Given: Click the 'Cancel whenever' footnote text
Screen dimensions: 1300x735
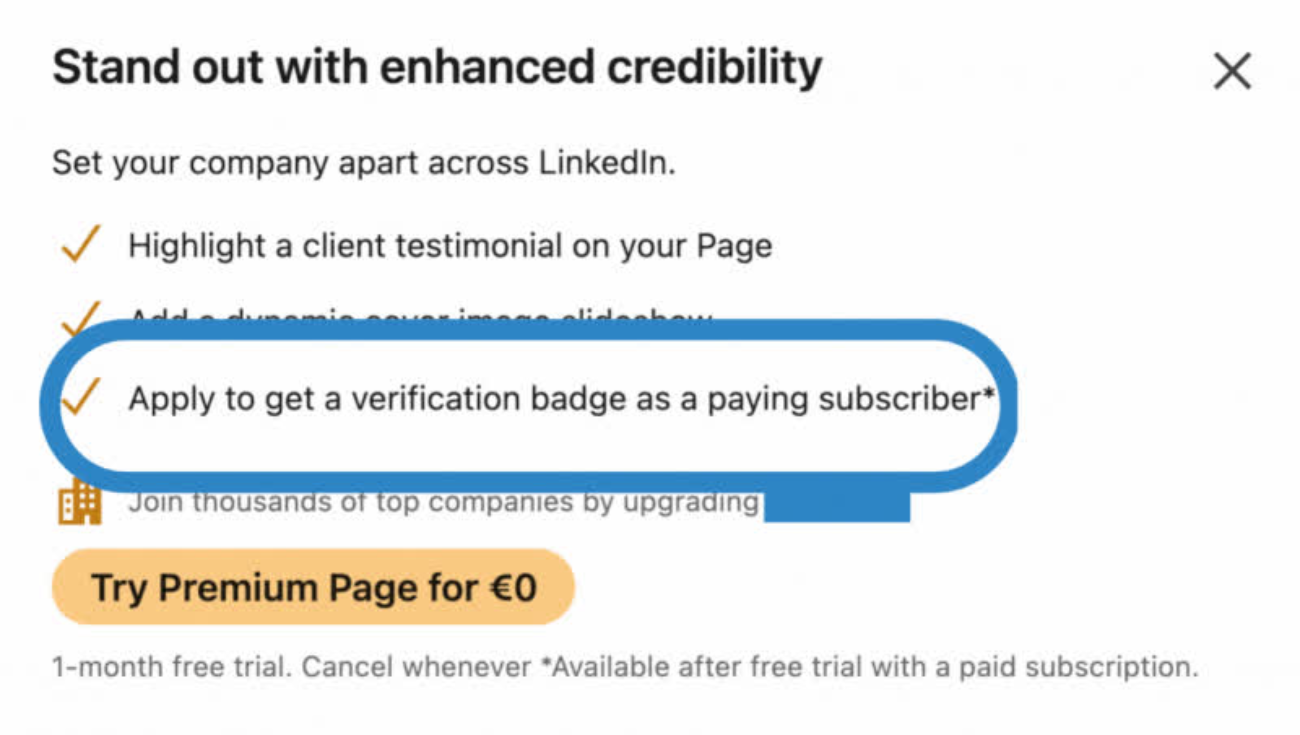Looking at the screenshot, I should (x=416, y=667).
